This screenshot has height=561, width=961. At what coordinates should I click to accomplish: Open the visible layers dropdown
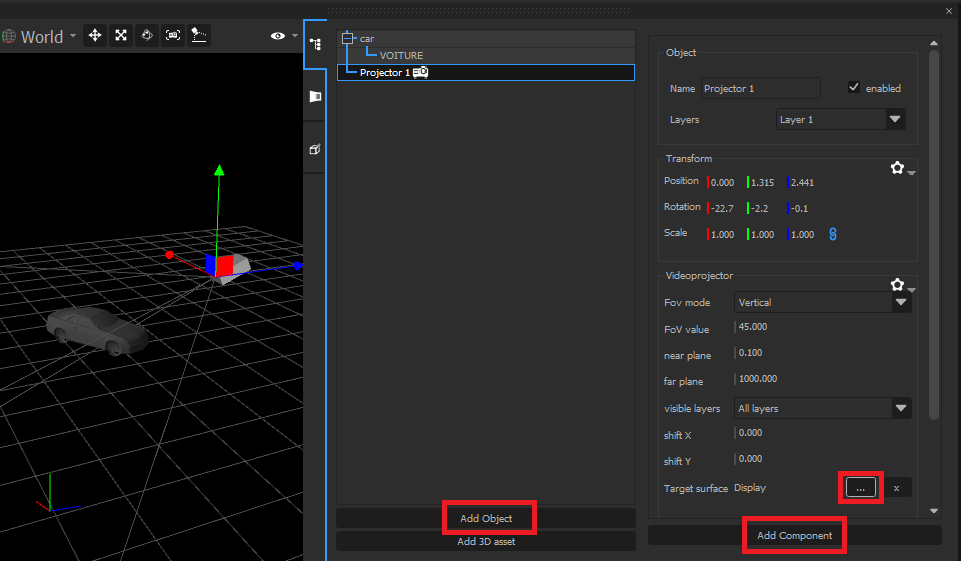821,408
